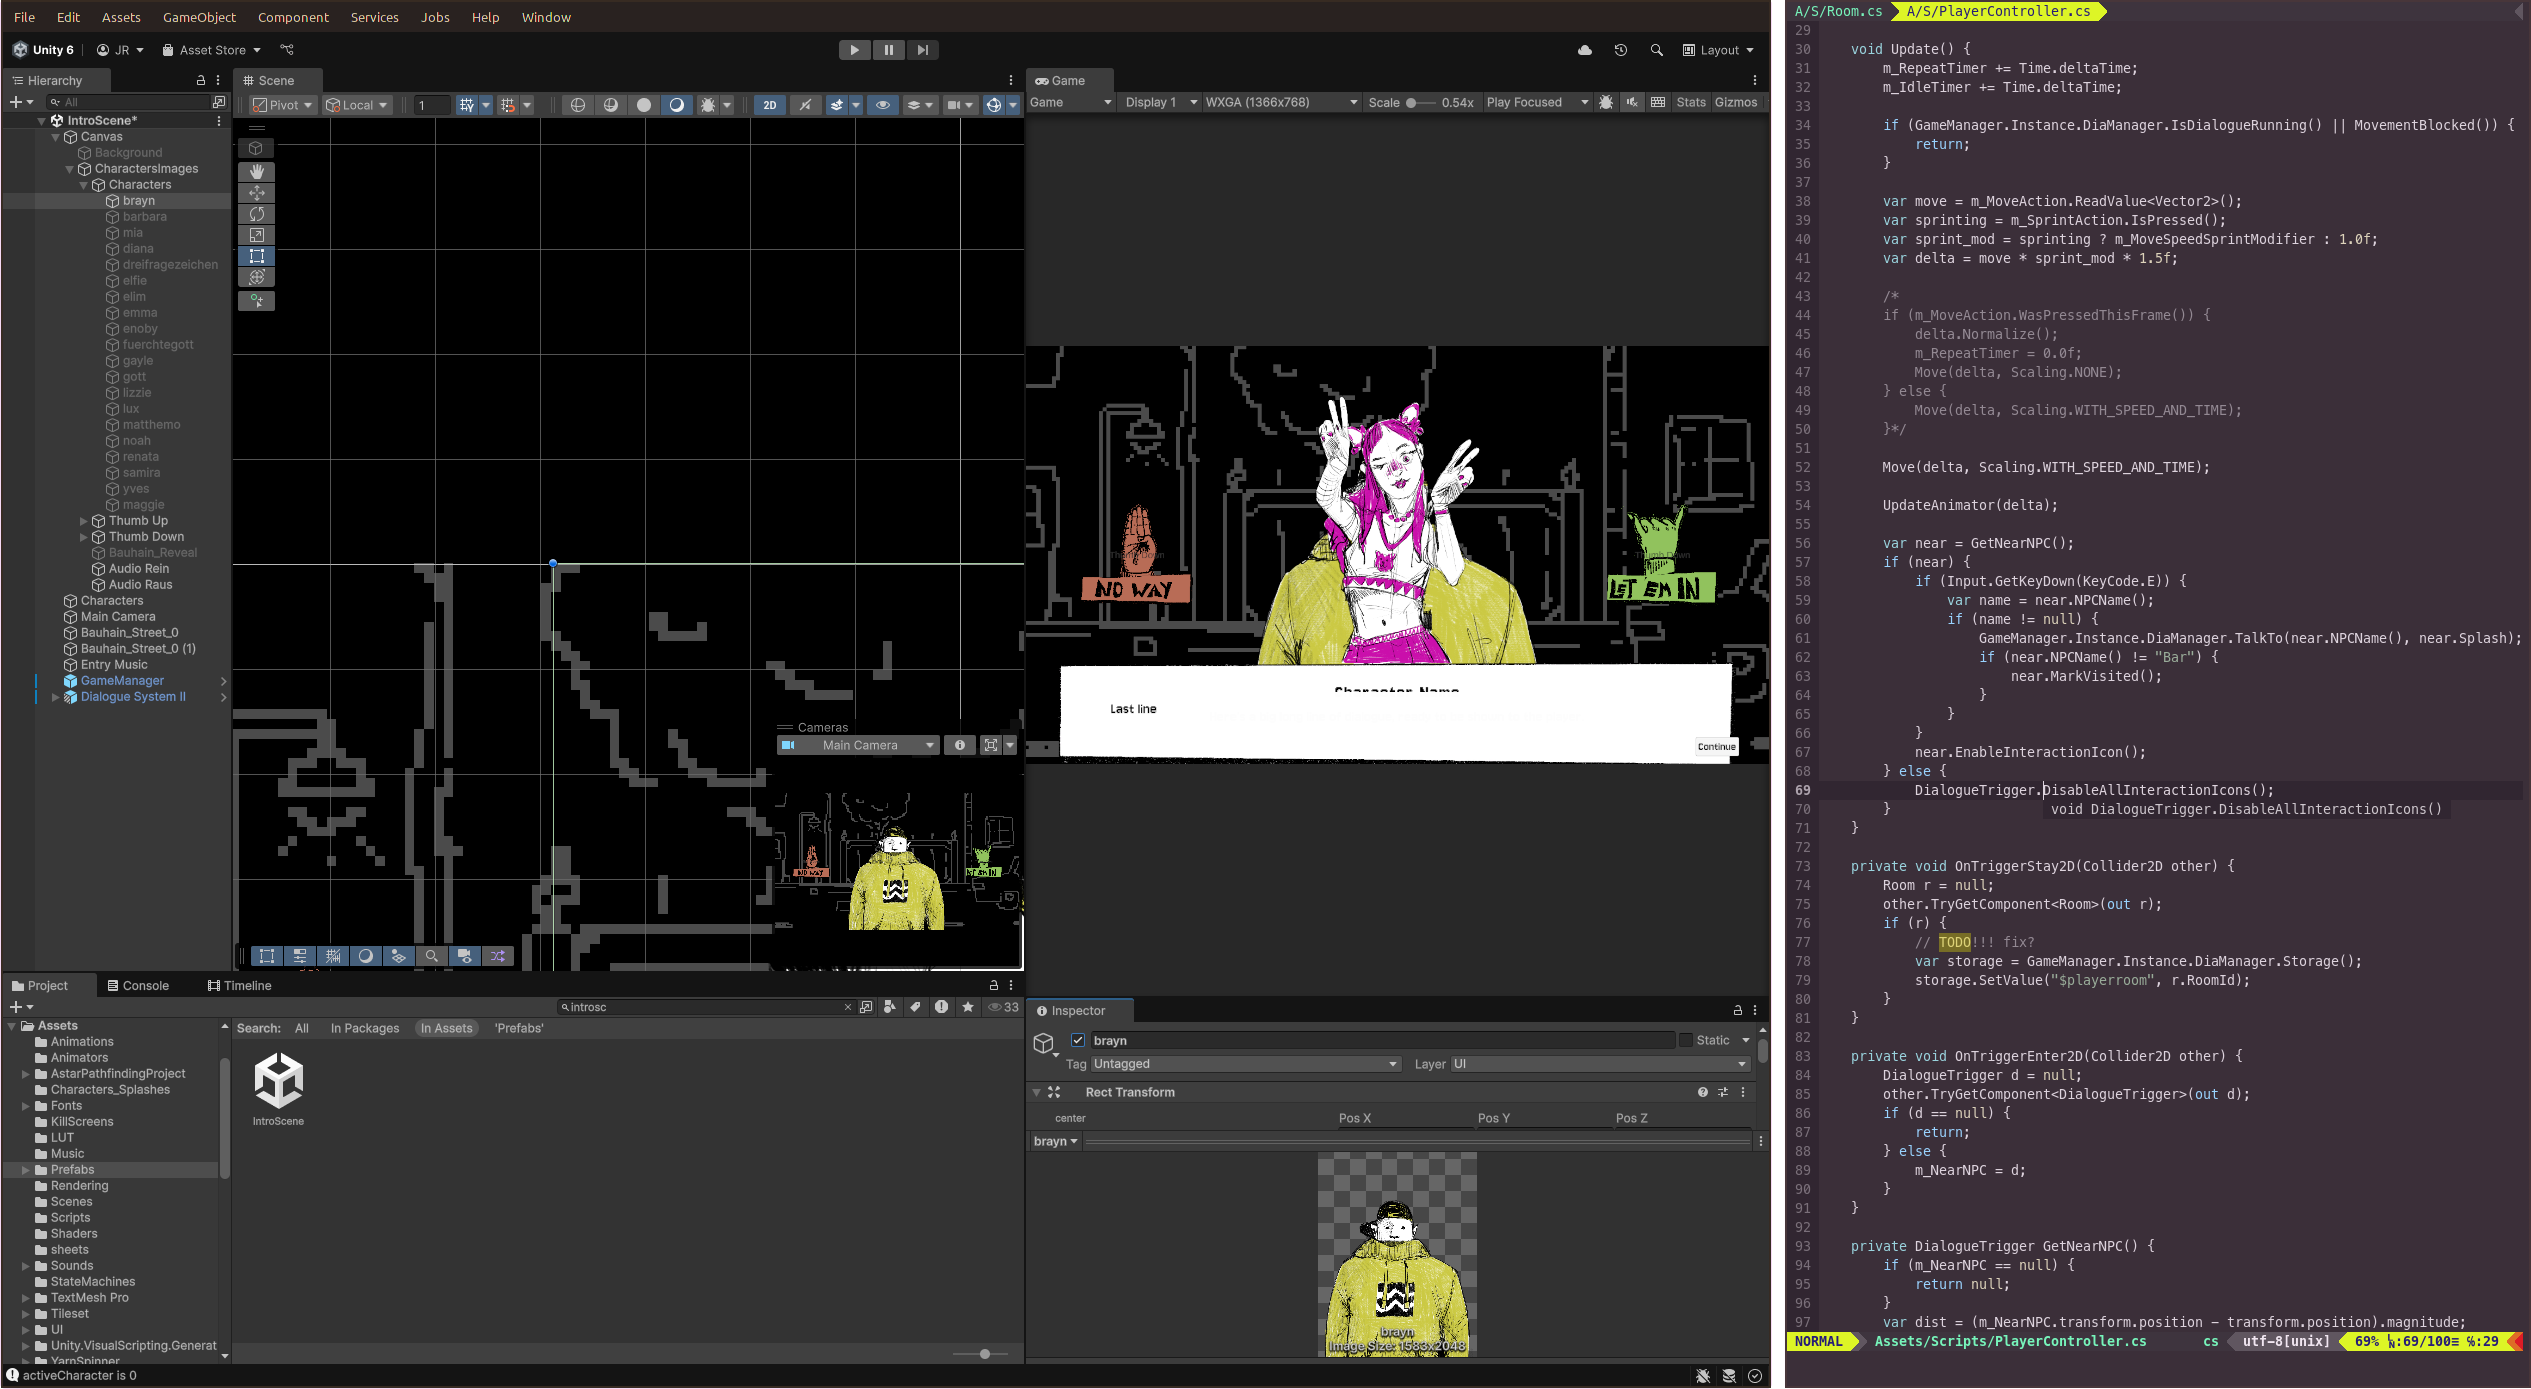Save search favorite star icon
This screenshot has width=2531, height=1389.
[x=968, y=1007]
